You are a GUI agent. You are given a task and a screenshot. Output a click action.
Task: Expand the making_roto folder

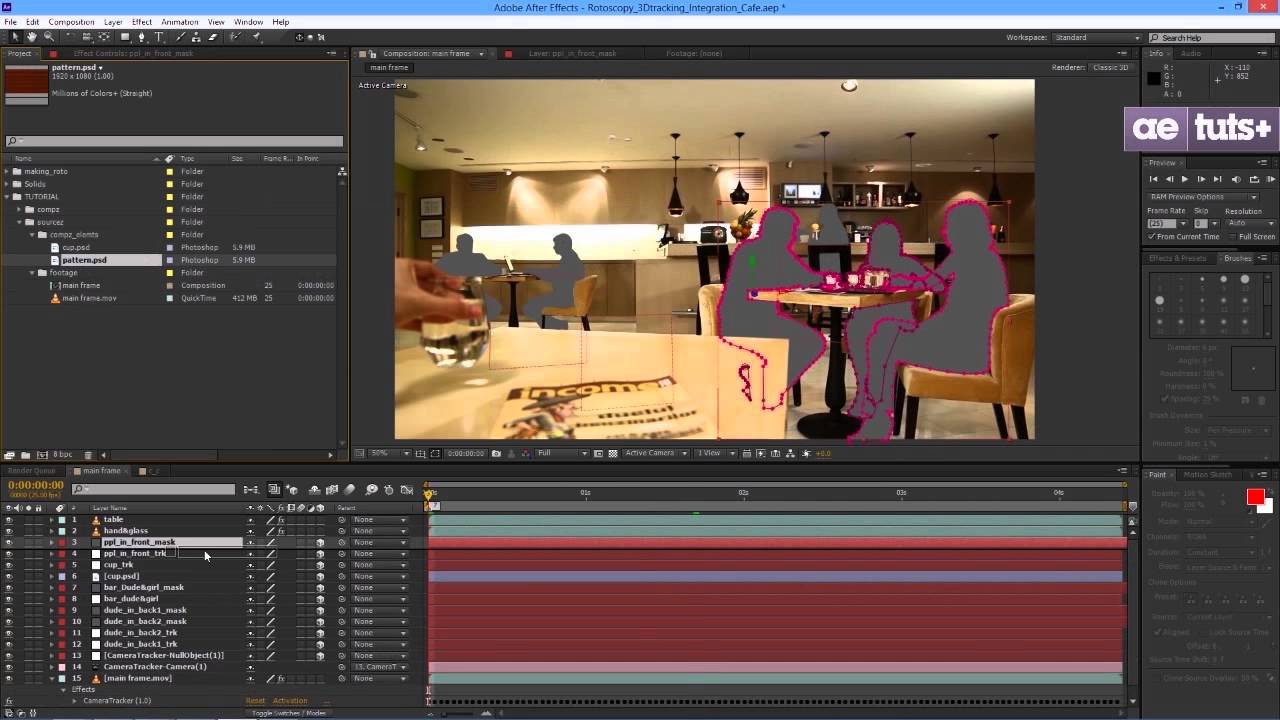click(7, 171)
